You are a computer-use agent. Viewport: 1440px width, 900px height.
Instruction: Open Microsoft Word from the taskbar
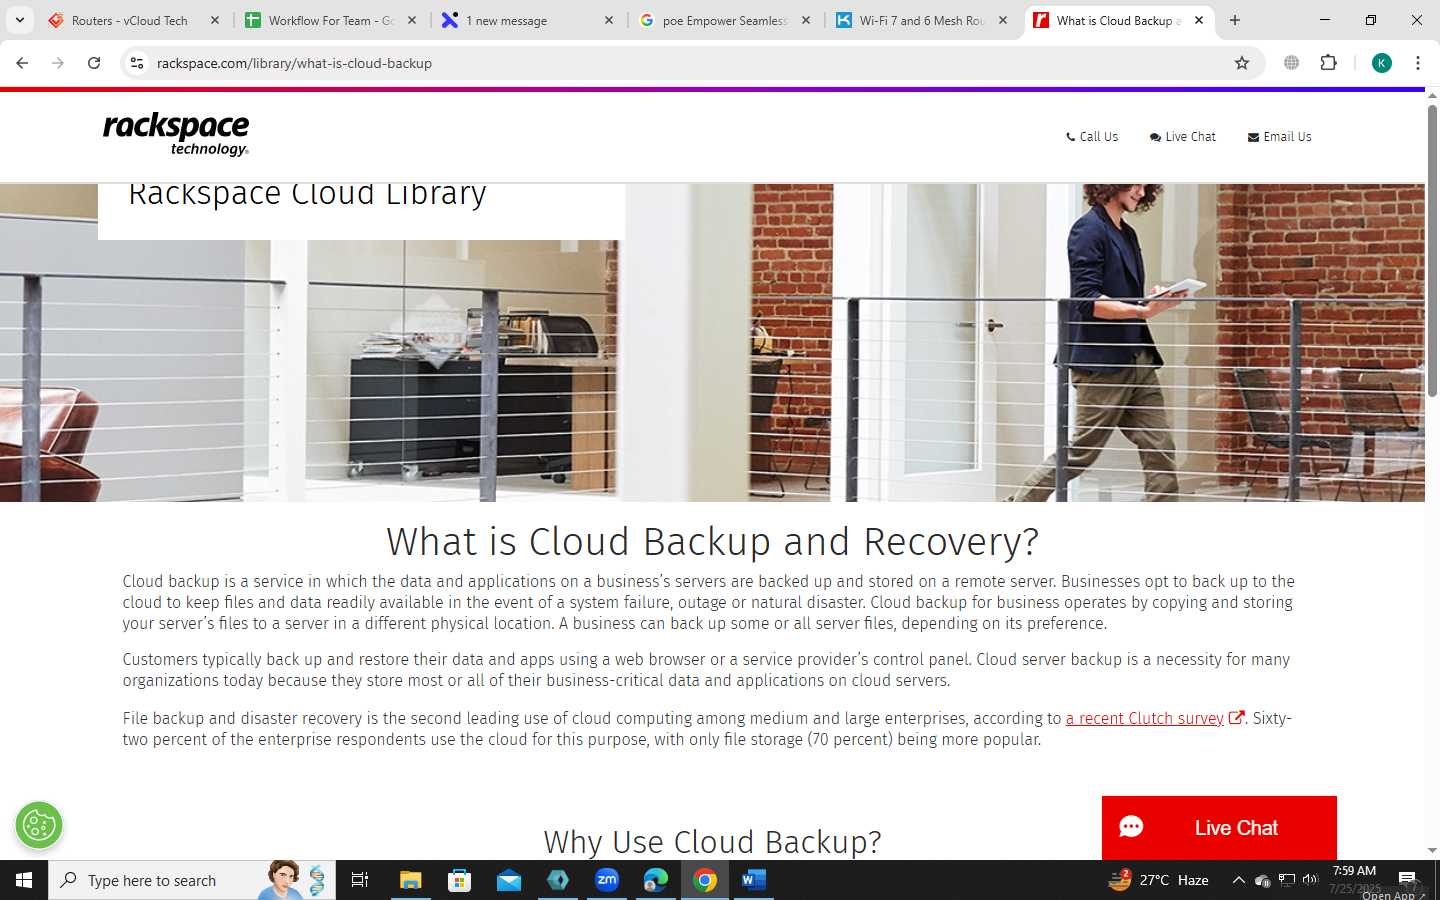(x=754, y=880)
